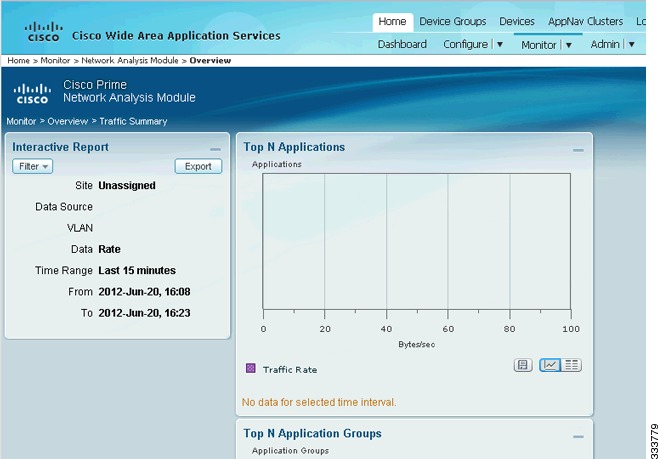Collapse the Top N Application Groups panel
The image size is (660, 459).
click(578, 437)
